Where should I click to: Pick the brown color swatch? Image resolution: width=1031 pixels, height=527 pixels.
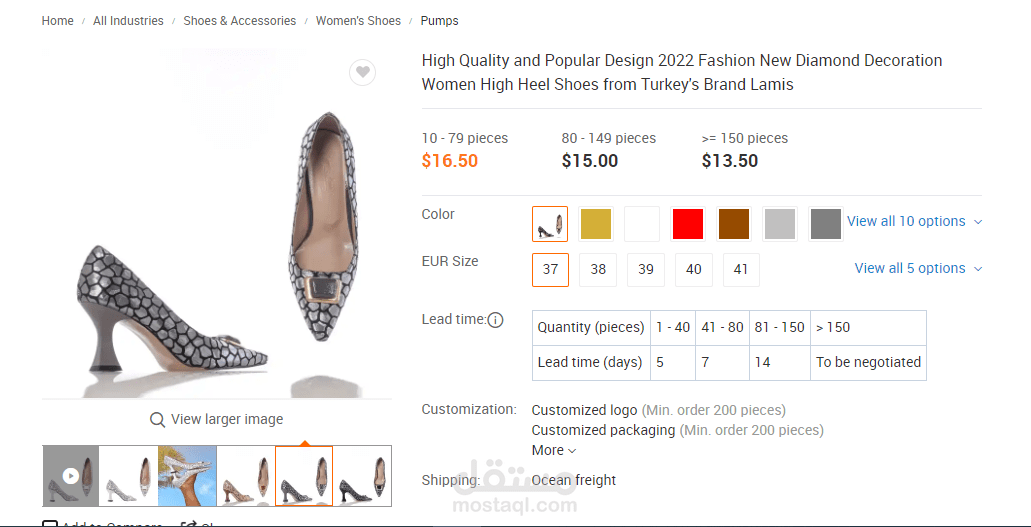[734, 224]
